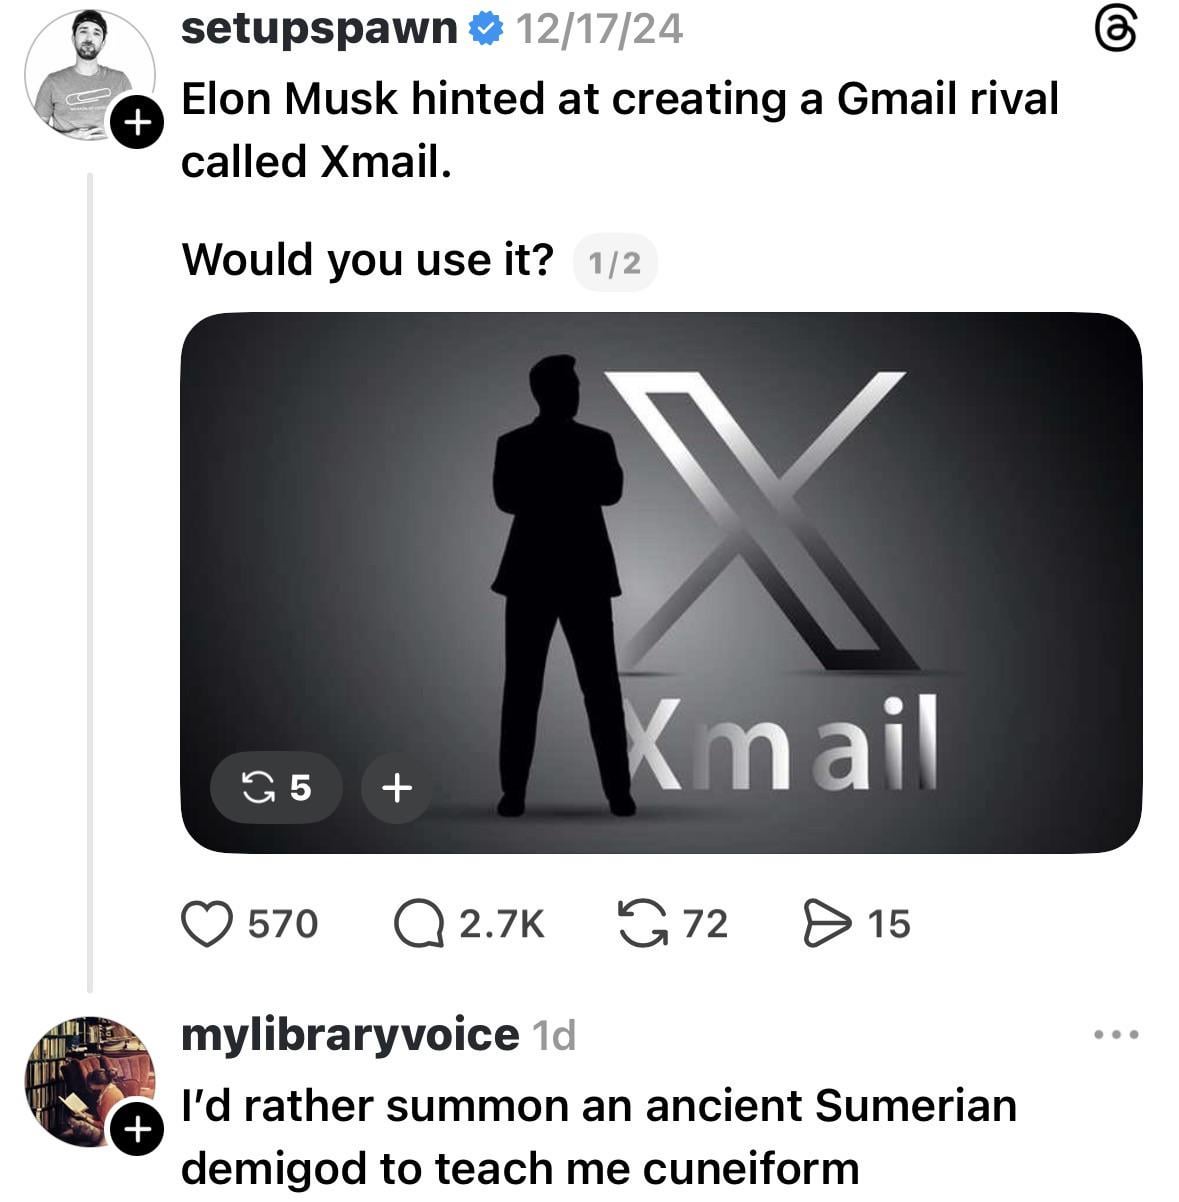Like the Xmail post with the heart icon
This screenshot has width=1179, height=1202.
pos(207,924)
